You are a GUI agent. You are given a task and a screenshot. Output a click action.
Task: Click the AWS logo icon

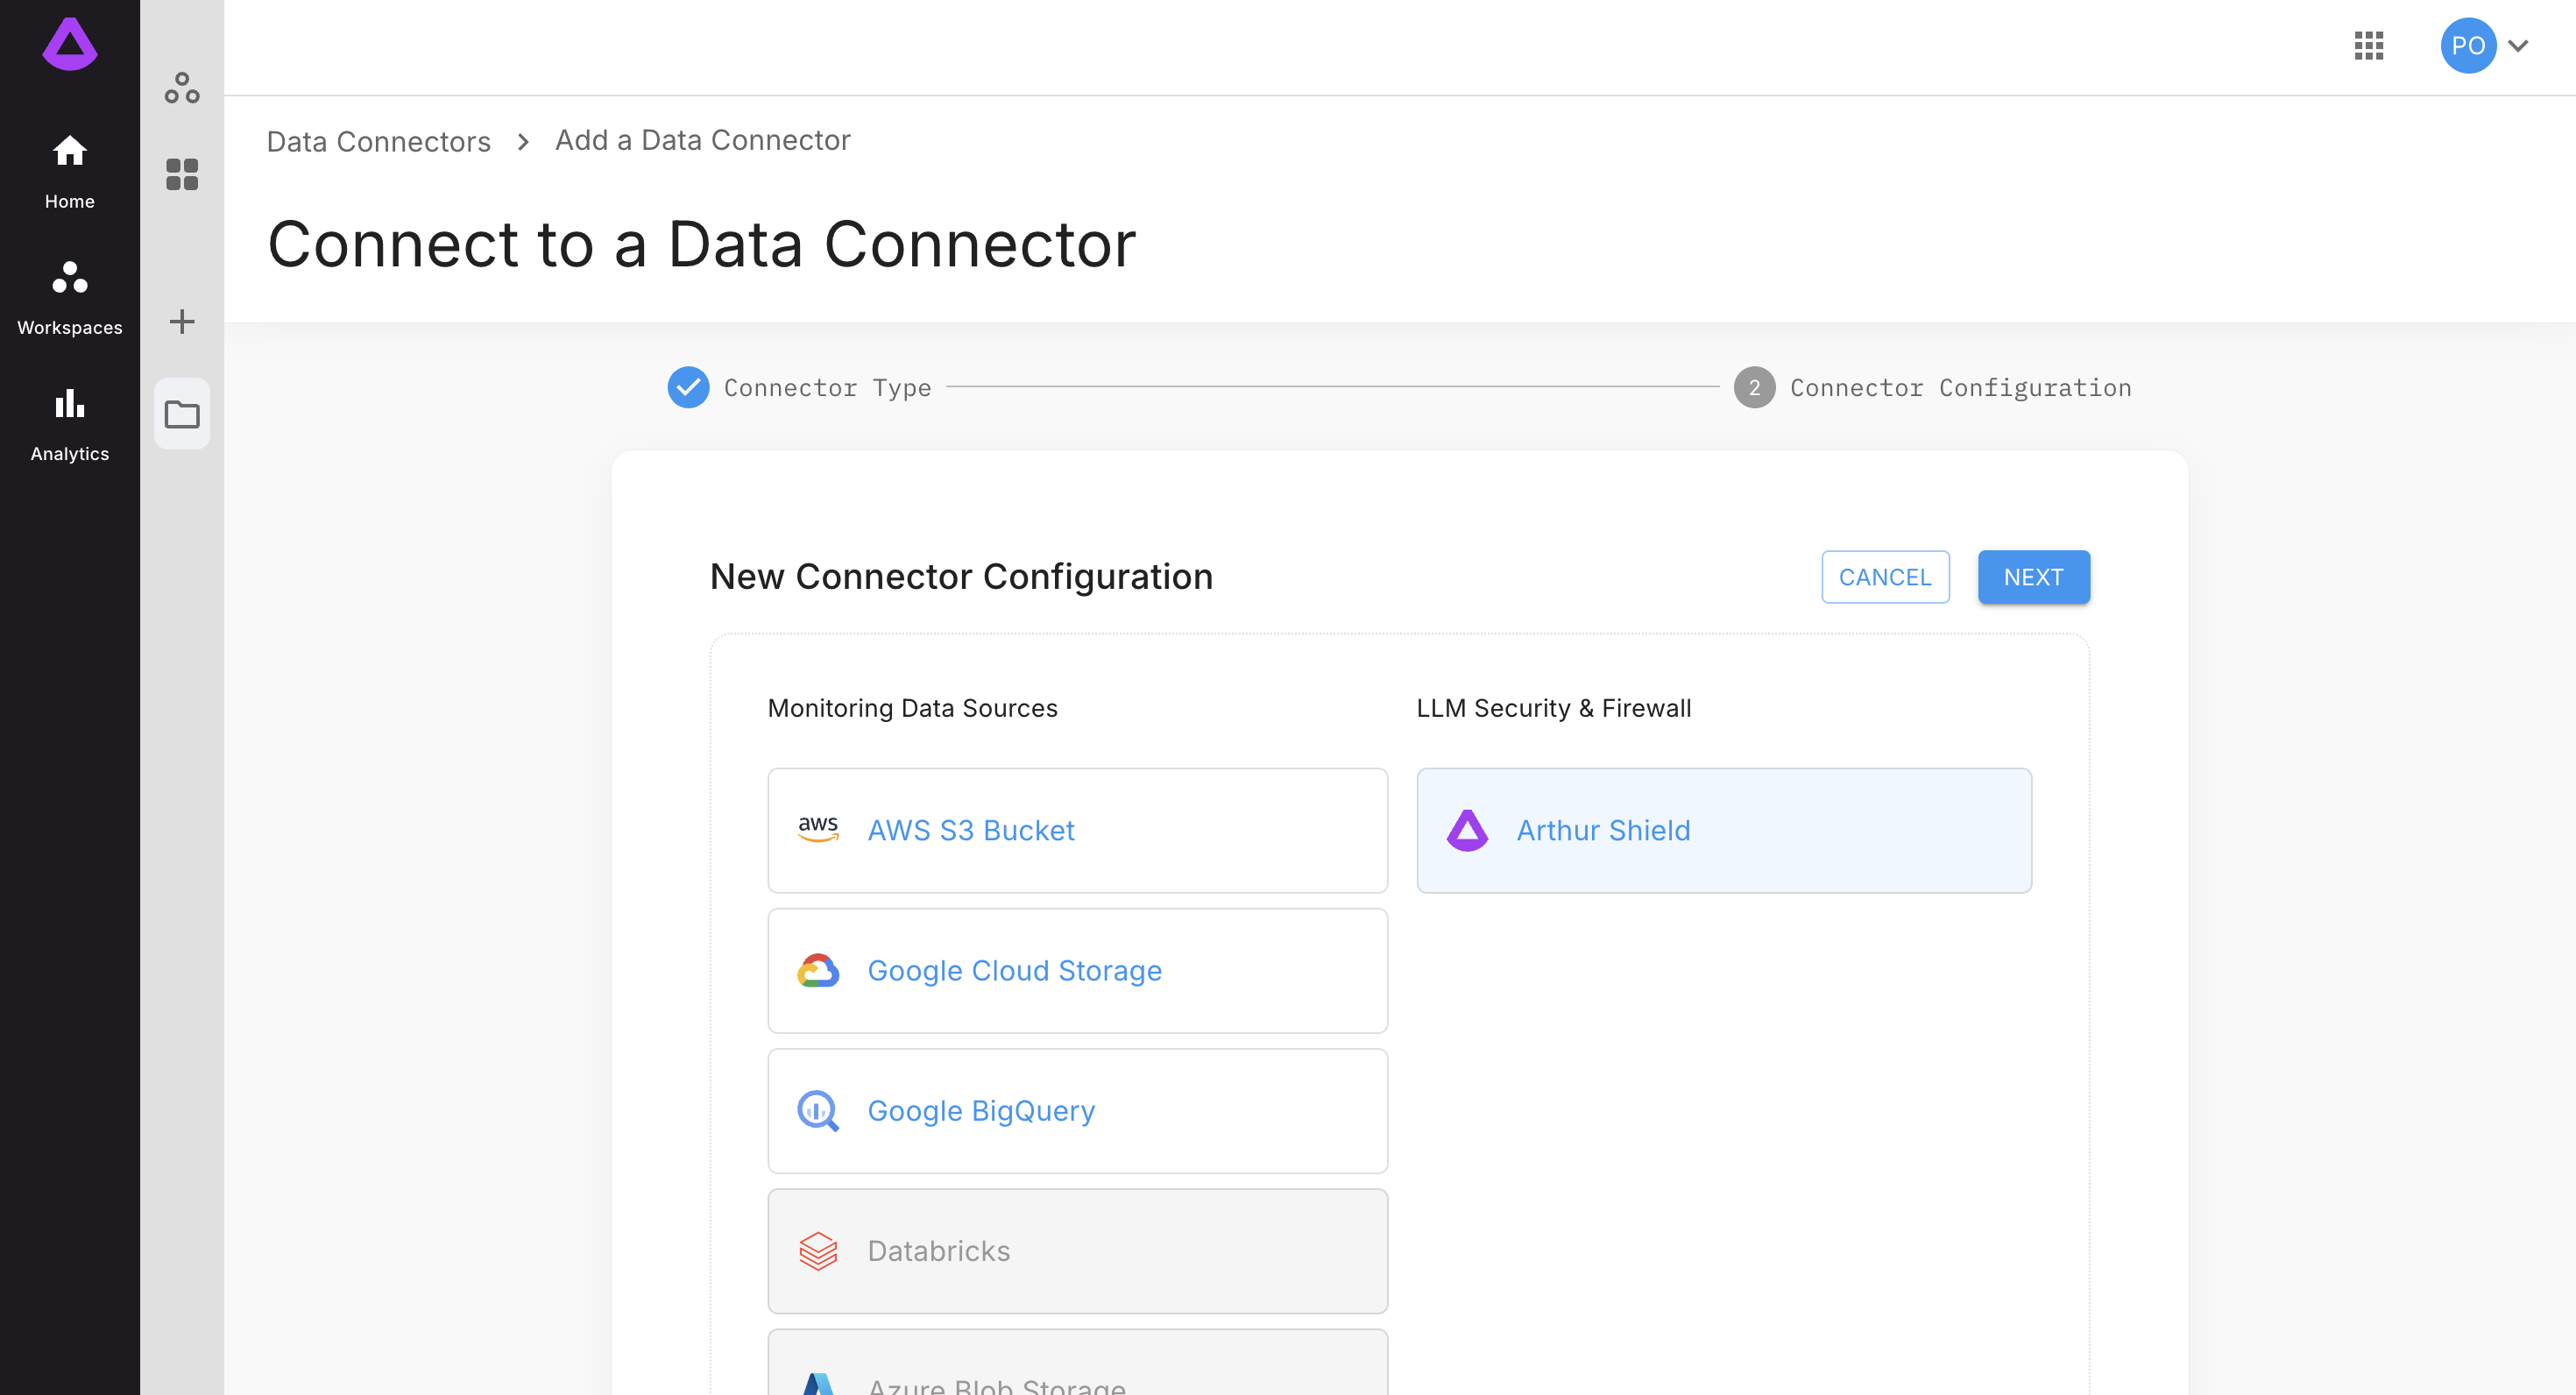pos(818,830)
